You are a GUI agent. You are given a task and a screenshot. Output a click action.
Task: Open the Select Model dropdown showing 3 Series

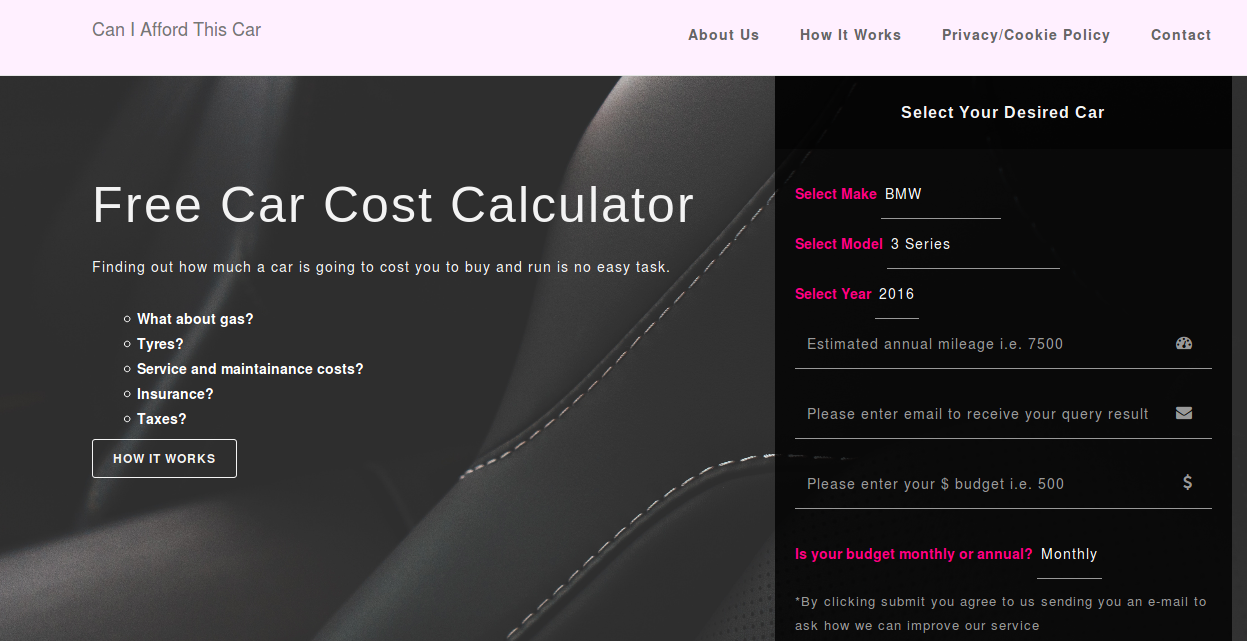click(x=972, y=245)
